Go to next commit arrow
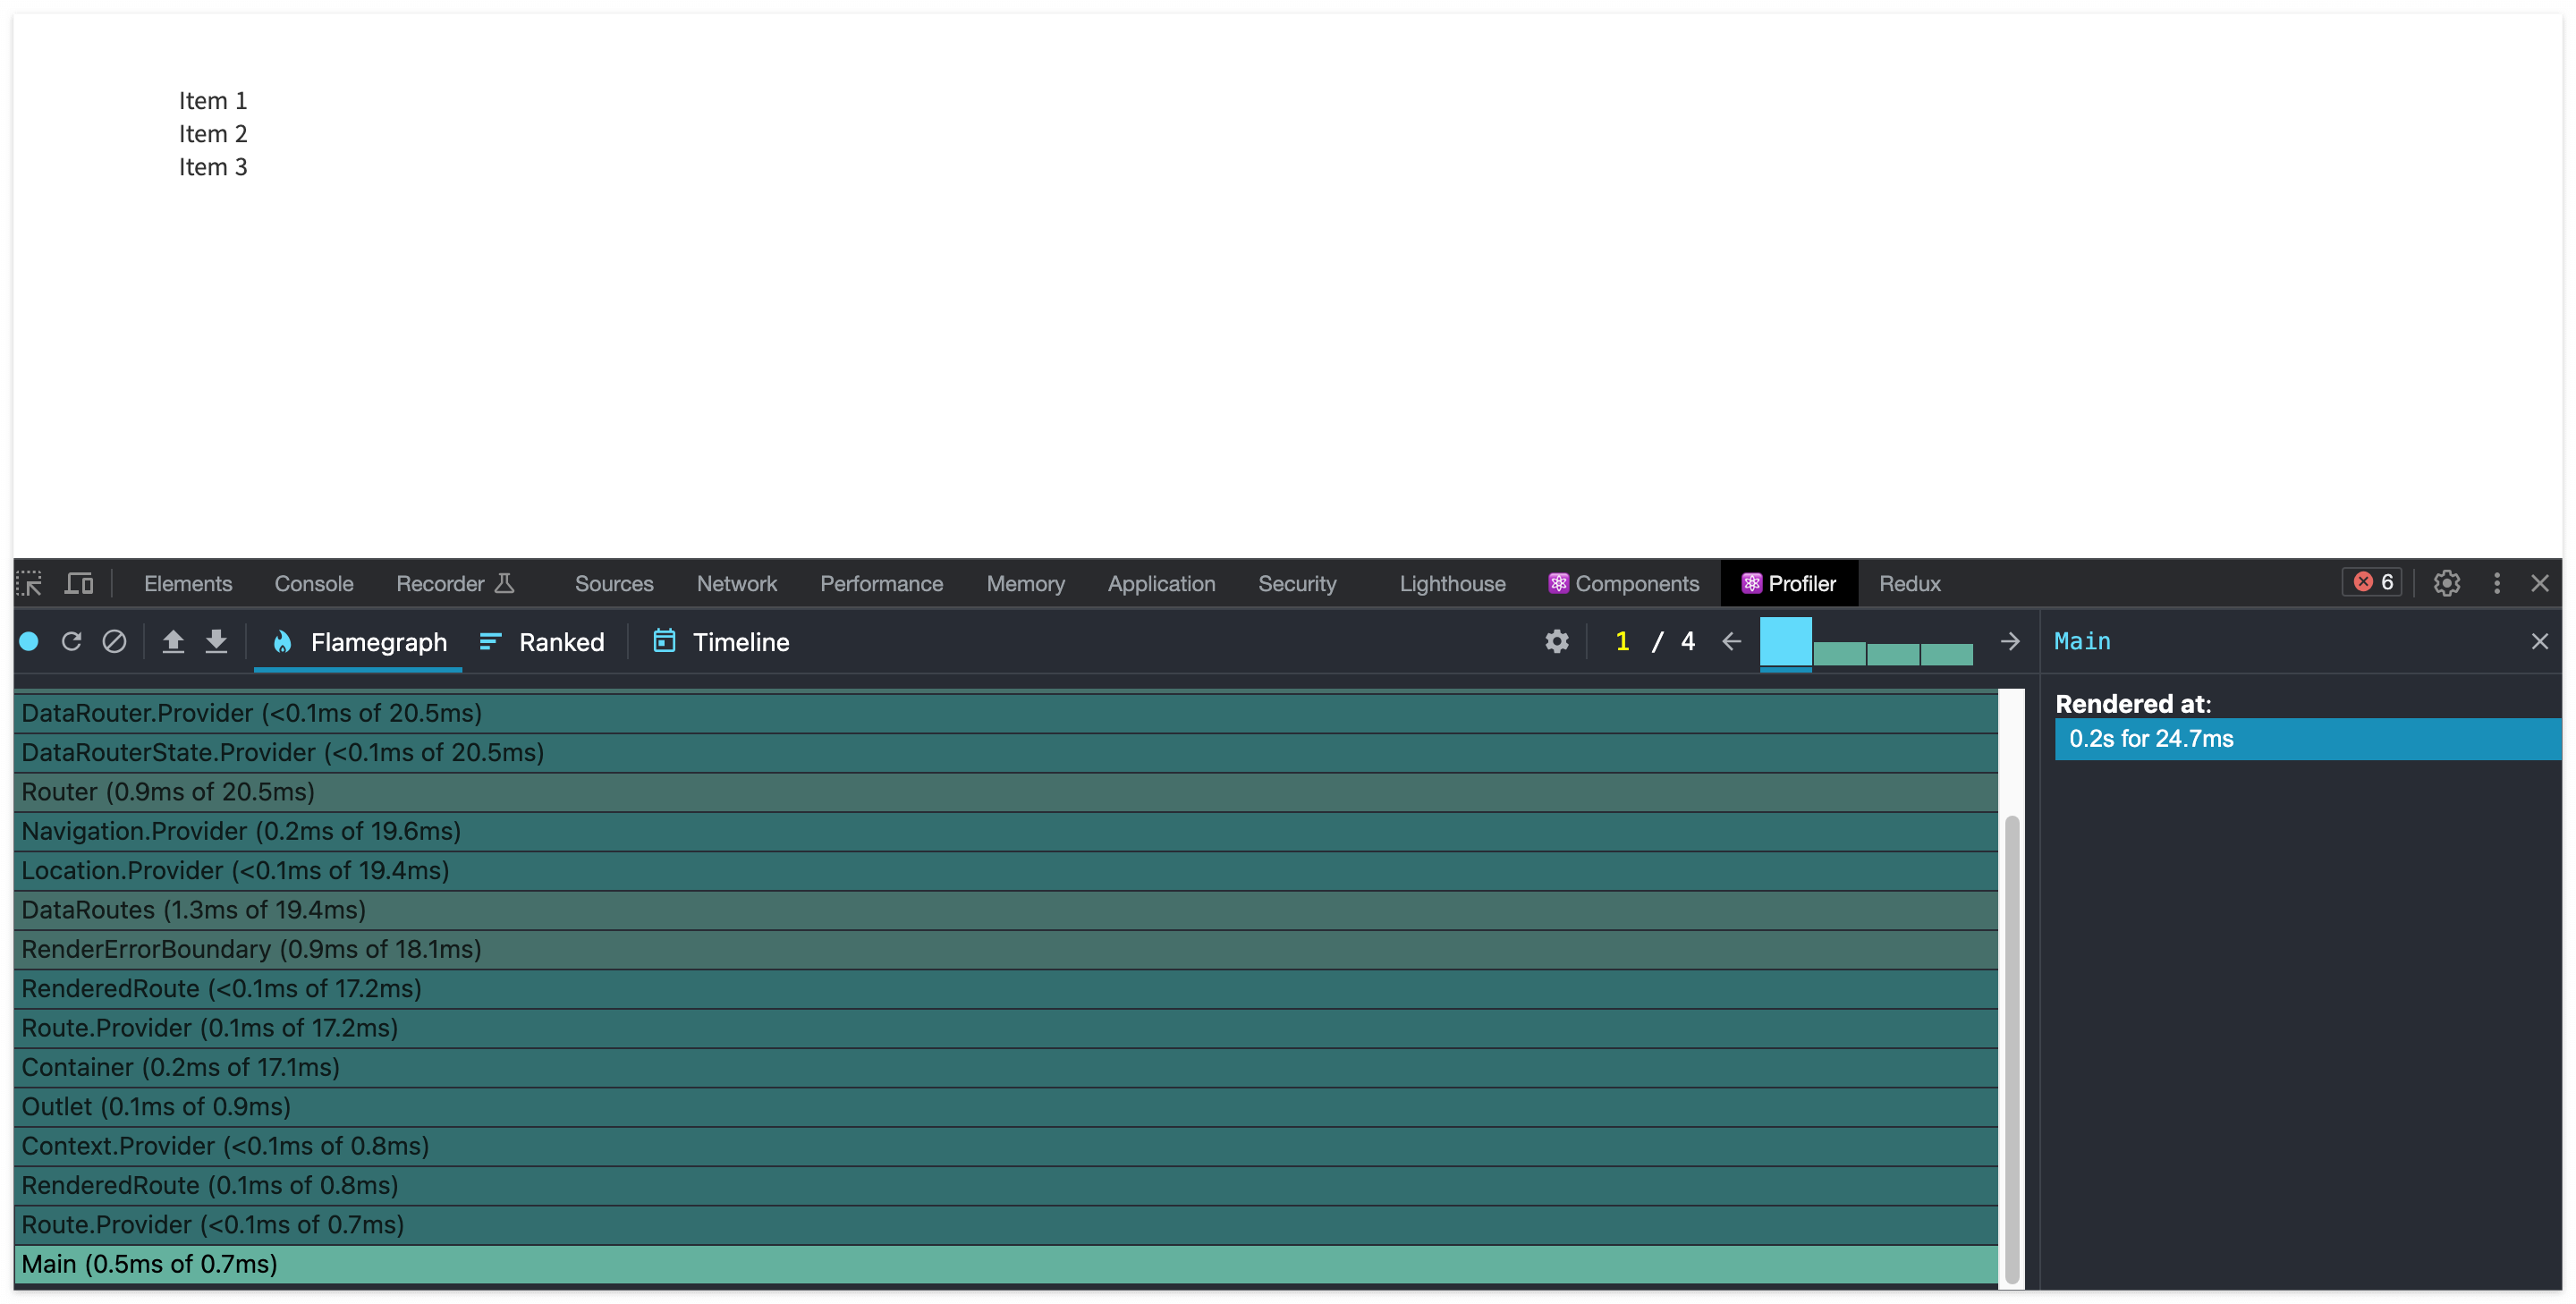Screen dimensions: 2576x1304 tap(2009, 642)
